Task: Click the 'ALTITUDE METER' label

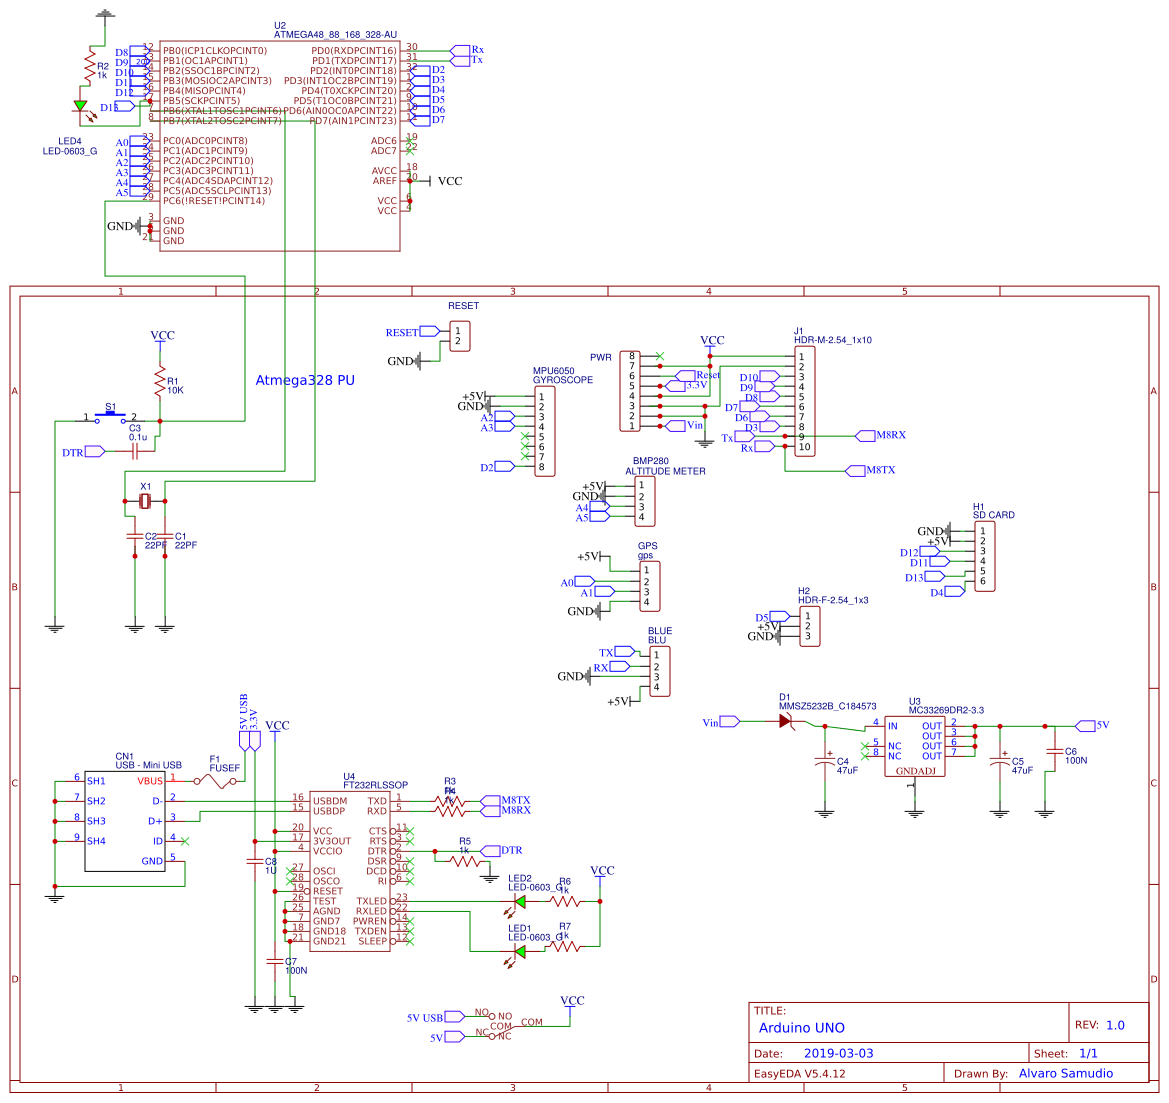Action: 665,471
